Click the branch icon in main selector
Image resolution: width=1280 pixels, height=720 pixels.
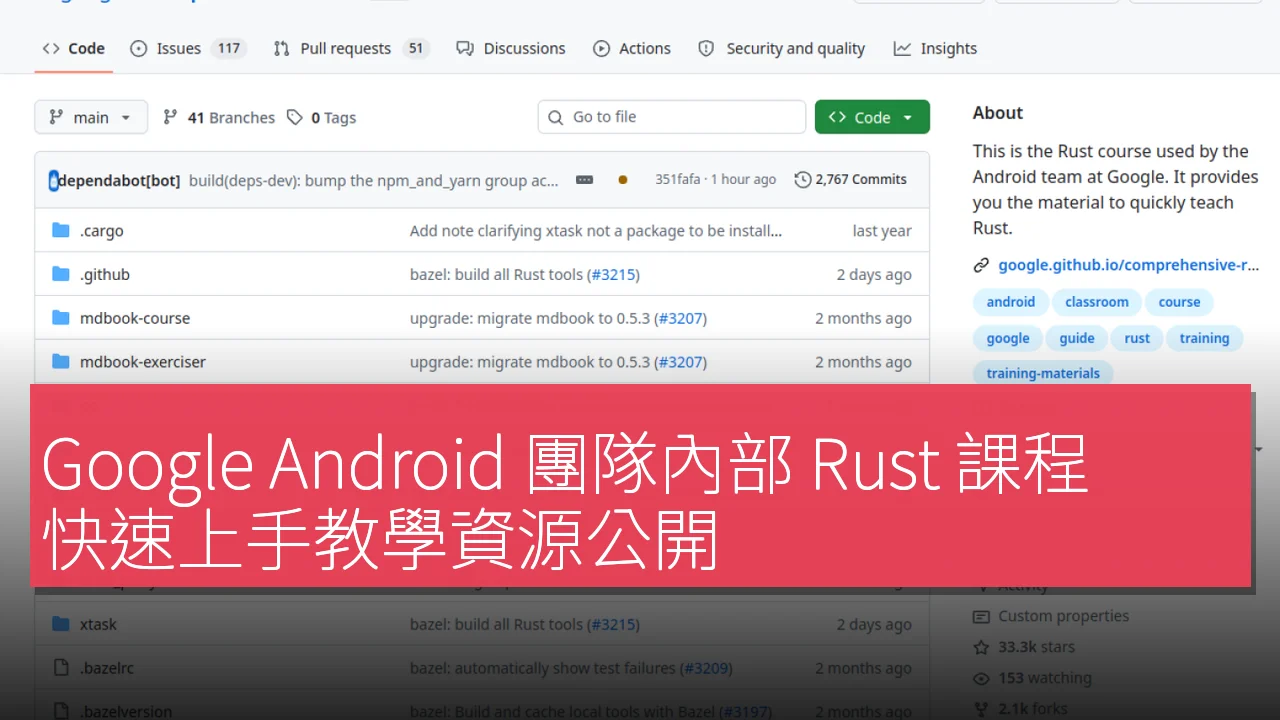click(56, 117)
